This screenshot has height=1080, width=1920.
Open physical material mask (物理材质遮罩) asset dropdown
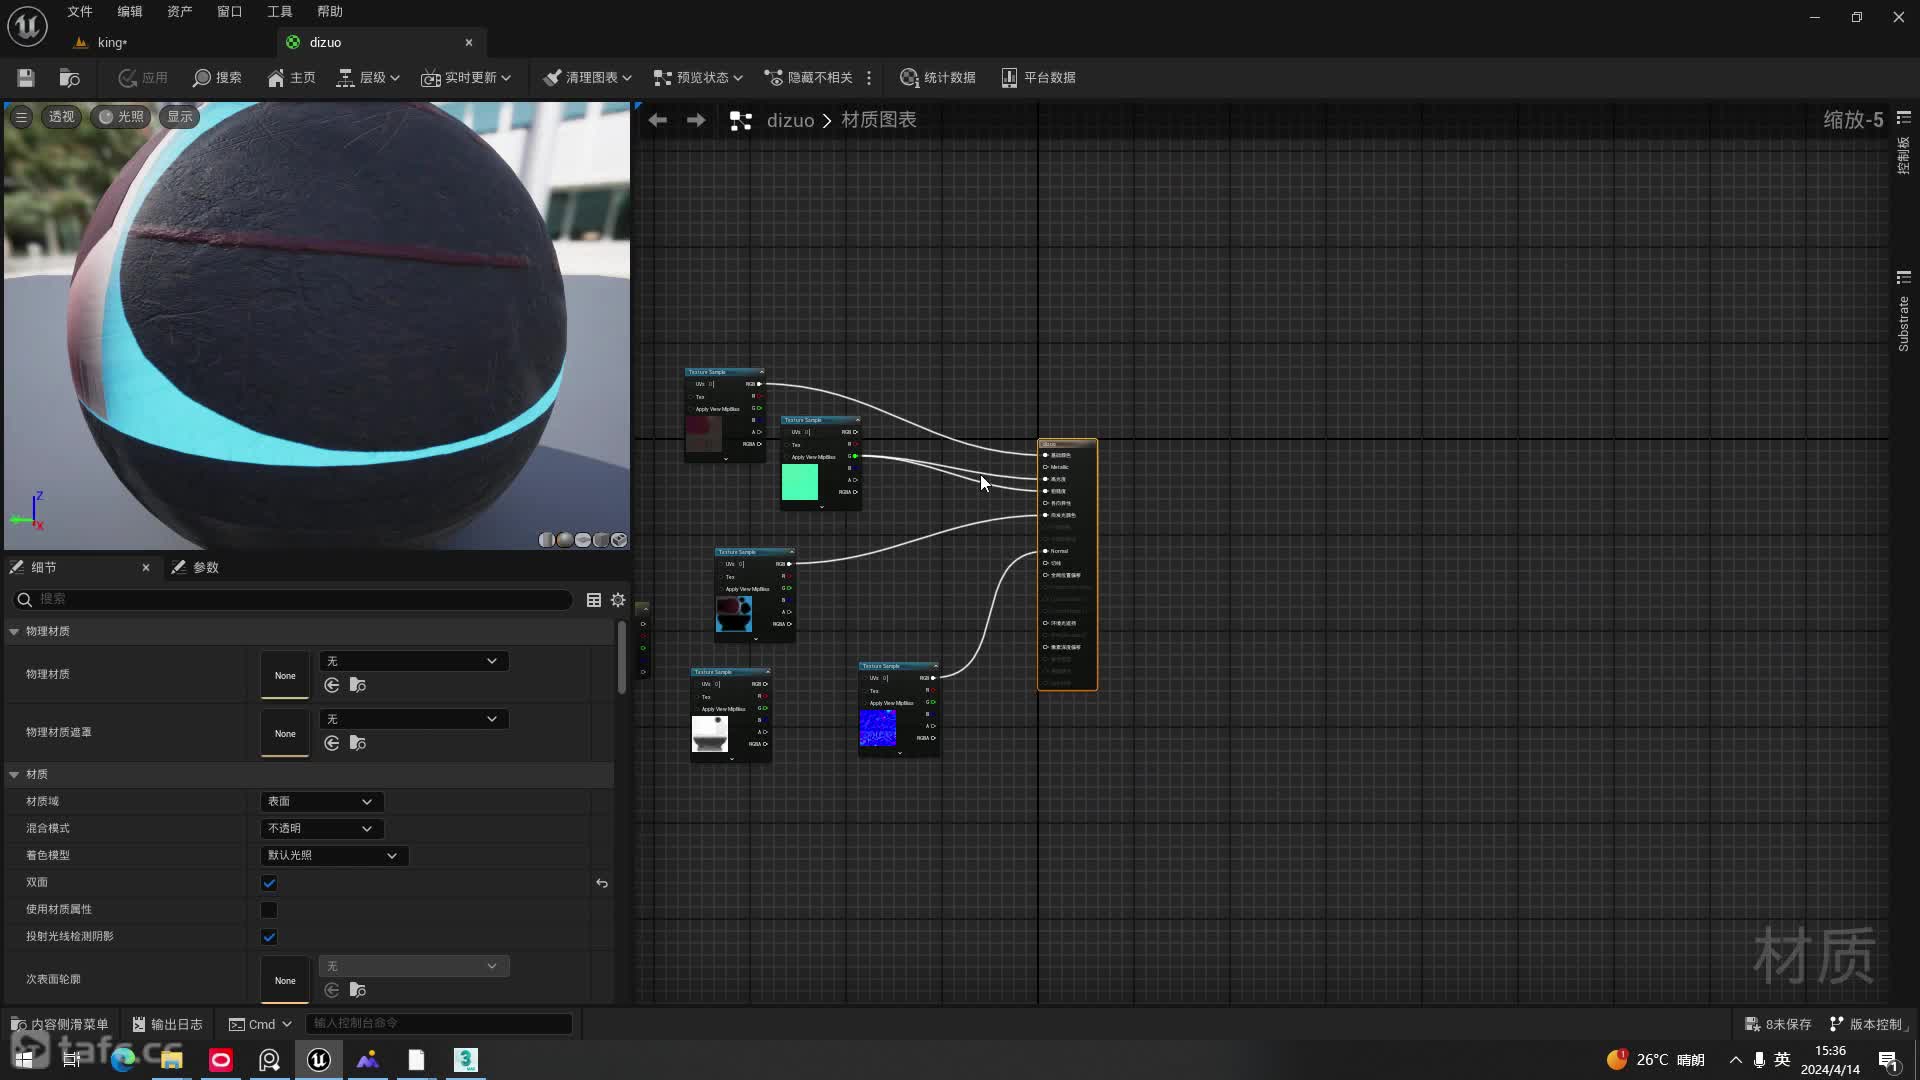coord(413,719)
